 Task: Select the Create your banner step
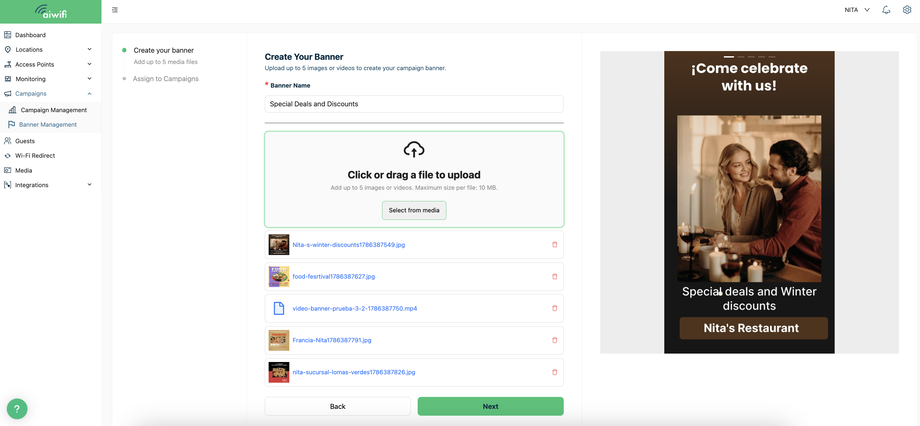pyautogui.click(x=164, y=50)
